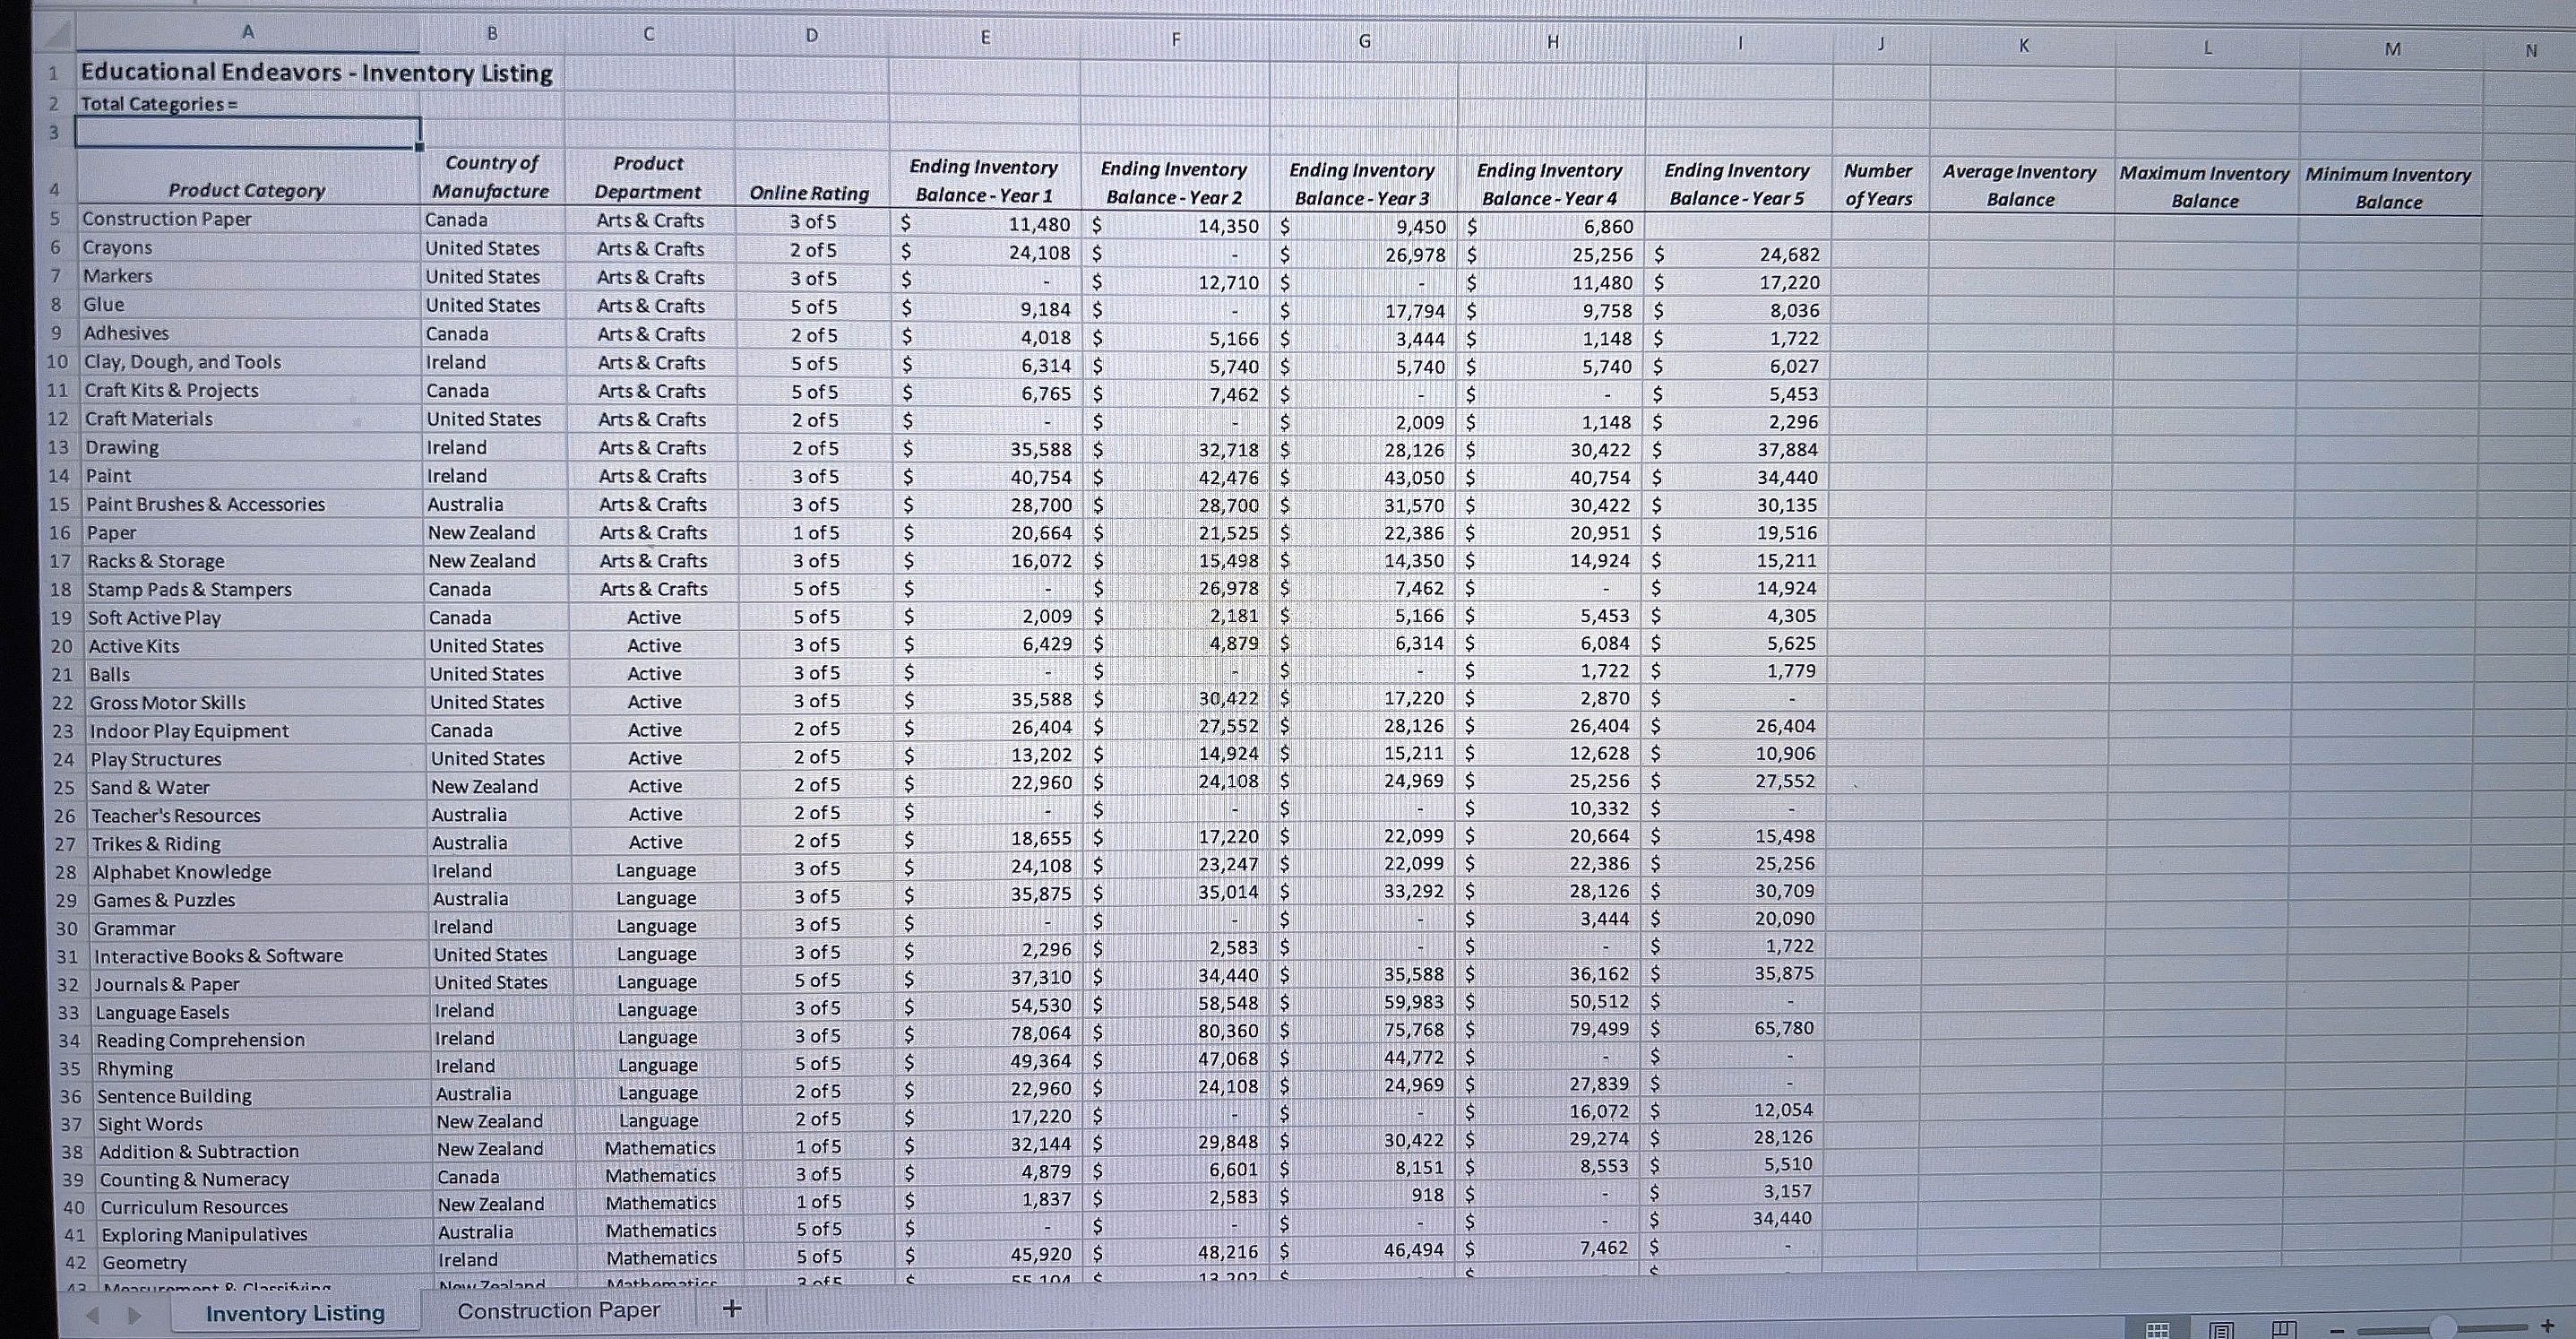
Task: Switch to Normal view in the status bar
Action: click(2158, 1331)
